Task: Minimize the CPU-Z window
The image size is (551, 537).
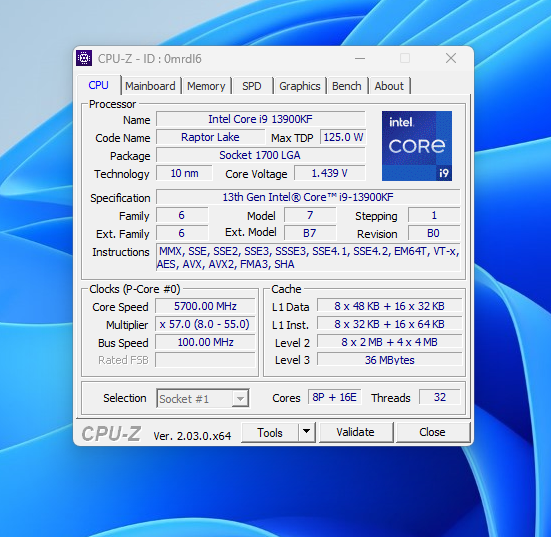Action: tap(360, 58)
